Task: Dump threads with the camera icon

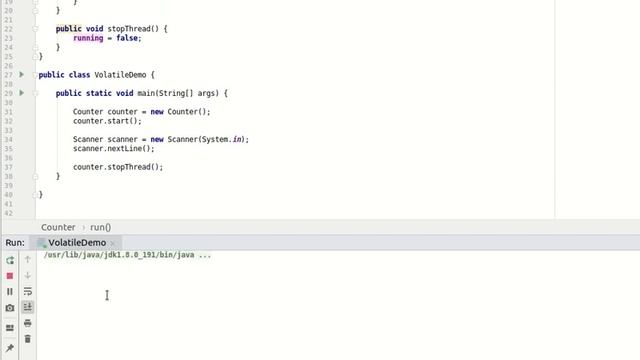Action: 10,308
